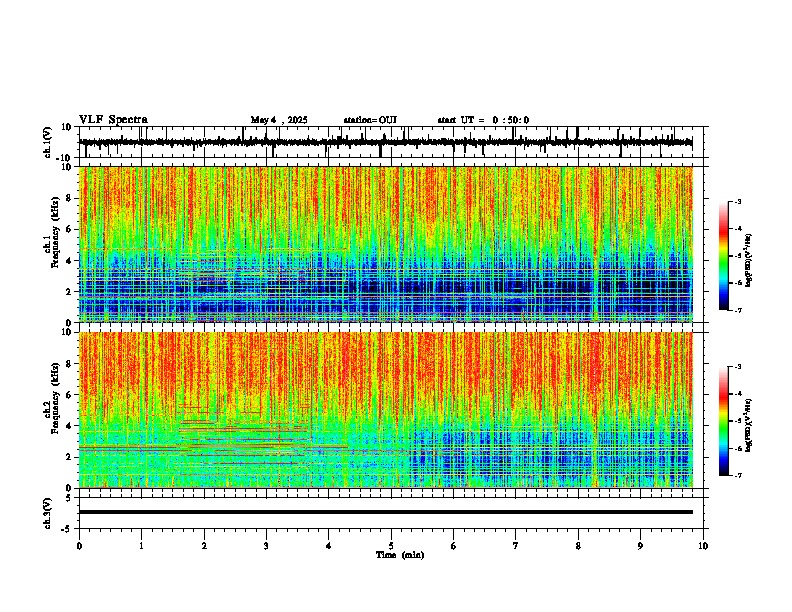Click the "4" kHz tick on ch.1 spectrogram
Screen dimensions: 792x612
69,261
